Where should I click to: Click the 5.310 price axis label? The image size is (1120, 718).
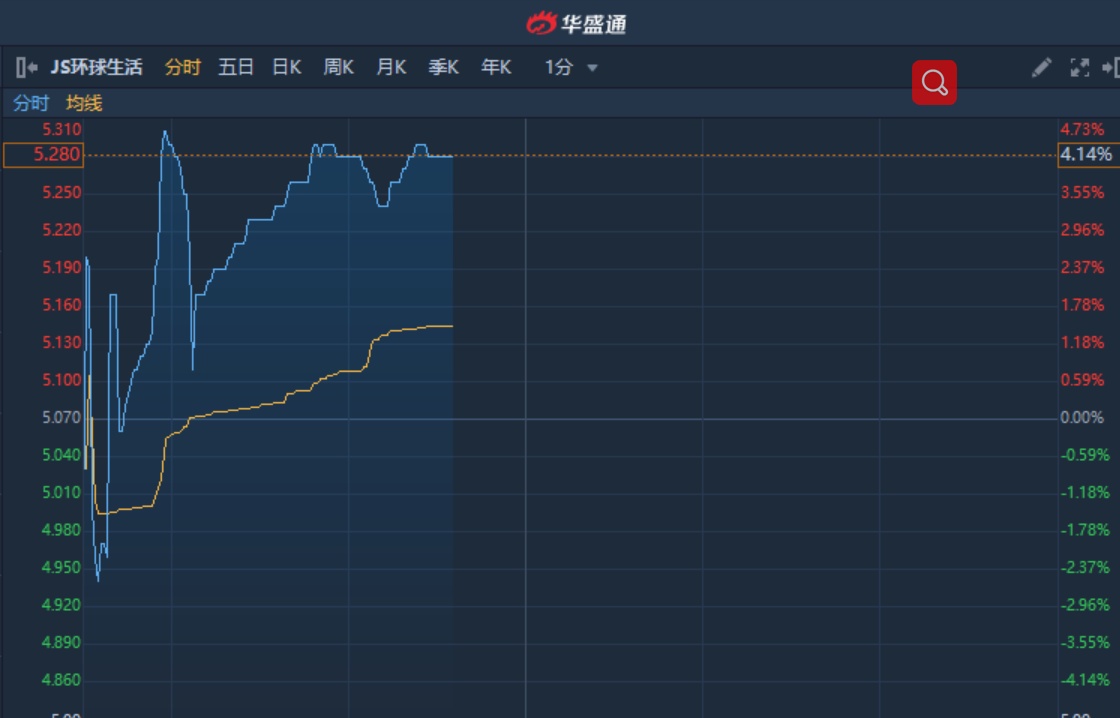61,129
